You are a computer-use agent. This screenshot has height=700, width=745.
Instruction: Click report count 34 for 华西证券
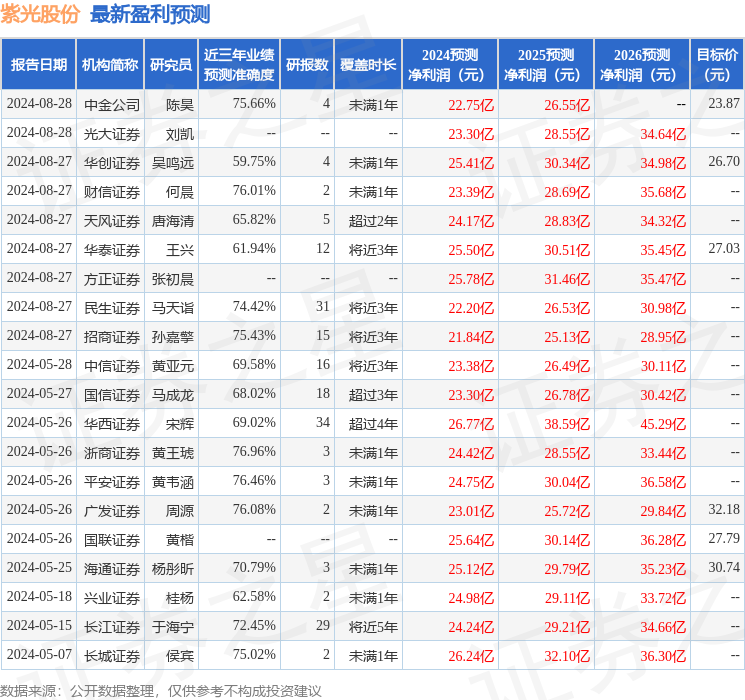[x=323, y=422]
